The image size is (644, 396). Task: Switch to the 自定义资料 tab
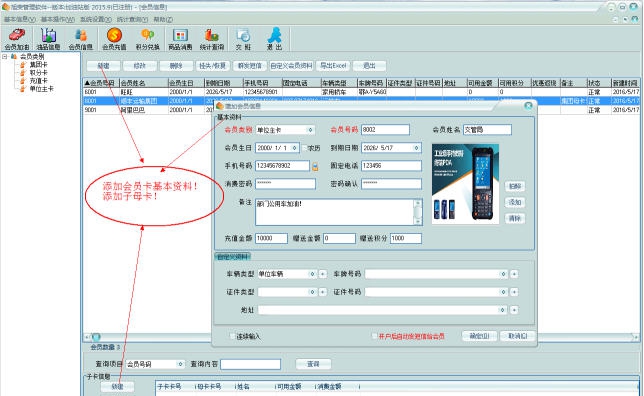(x=232, y=257)
